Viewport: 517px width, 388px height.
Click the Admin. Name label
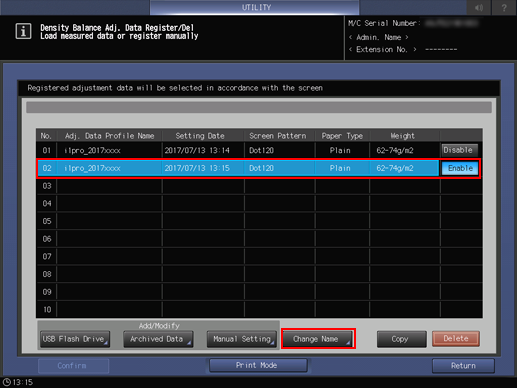pyautogui.click(x=378, y=37)
